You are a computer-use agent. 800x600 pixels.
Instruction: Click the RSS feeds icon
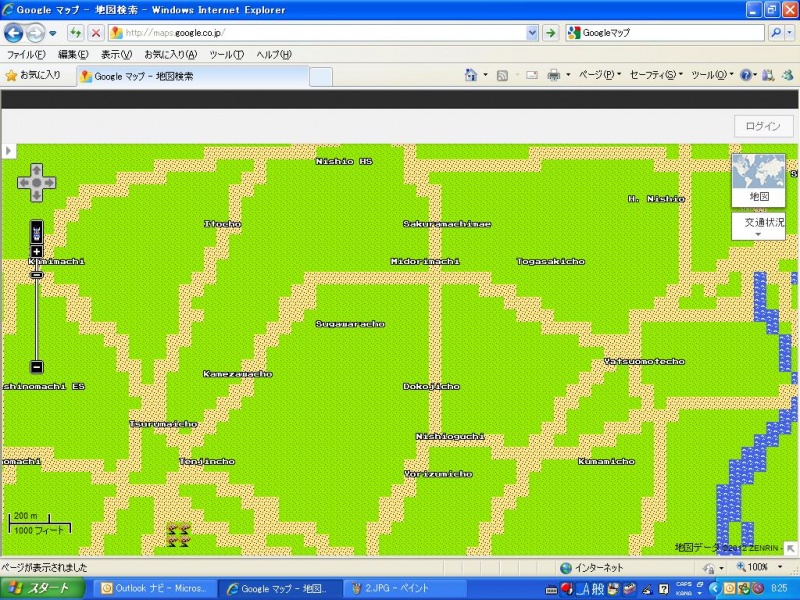502,76
